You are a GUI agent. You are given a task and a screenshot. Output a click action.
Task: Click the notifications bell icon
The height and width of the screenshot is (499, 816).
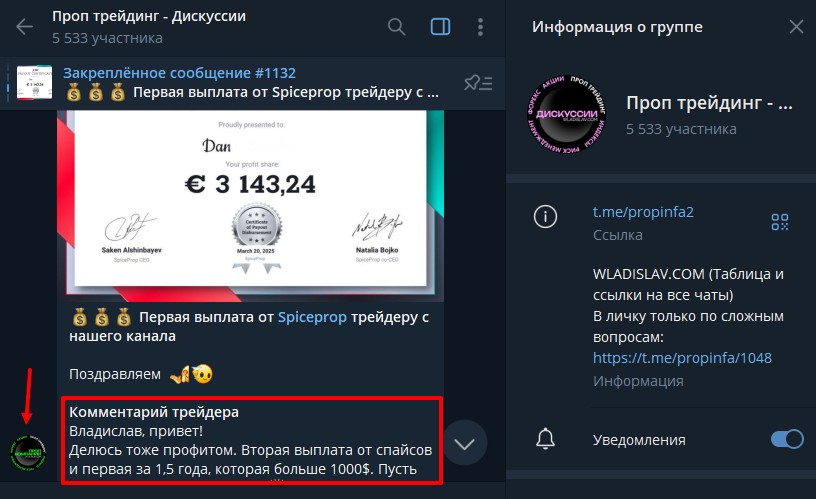[545, 439]
